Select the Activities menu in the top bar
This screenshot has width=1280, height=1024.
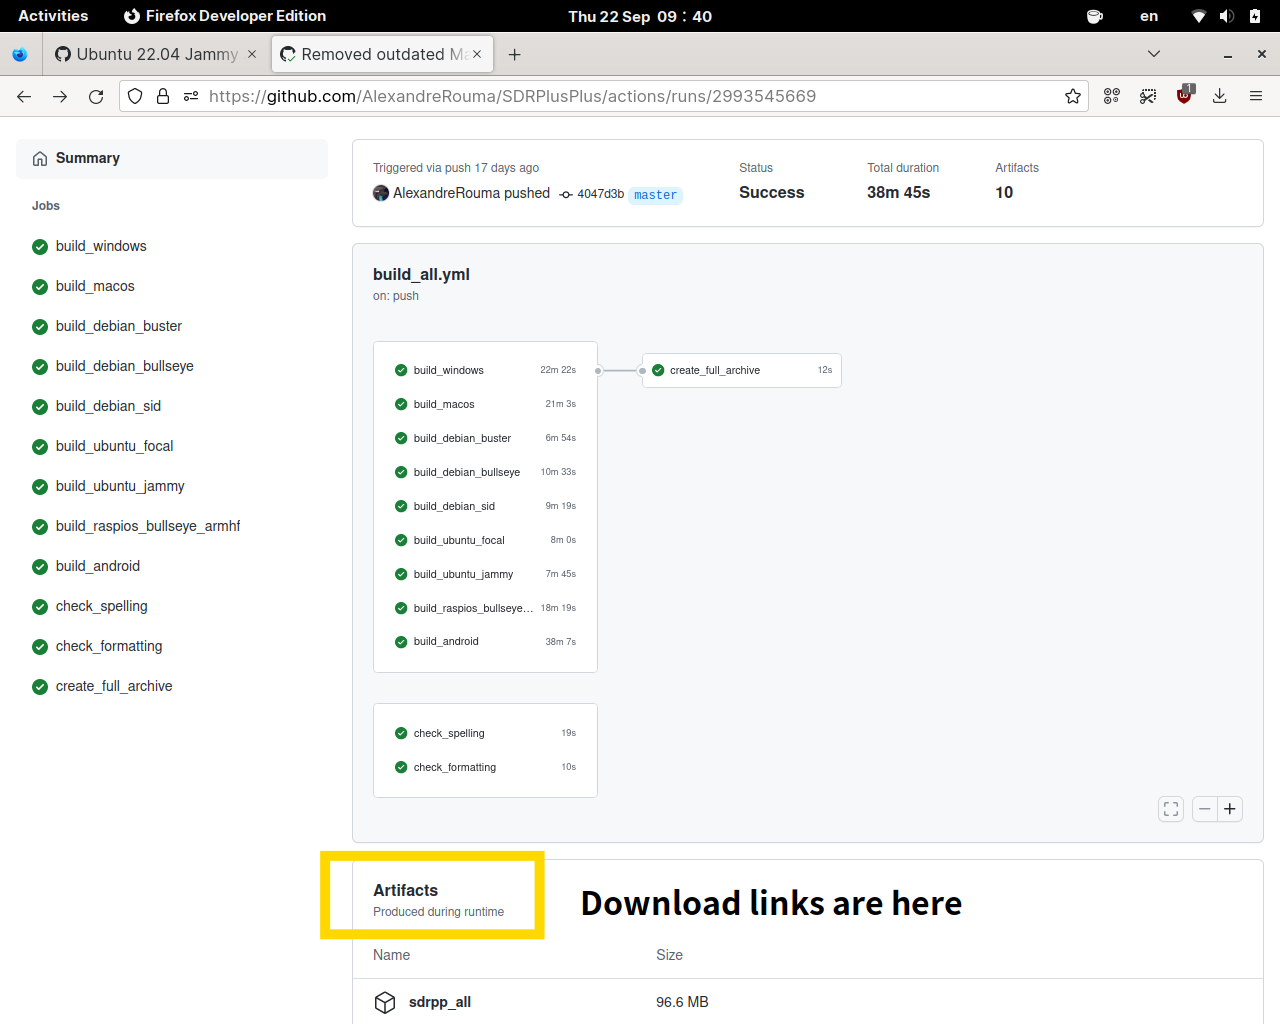click(x=52, y=15)
